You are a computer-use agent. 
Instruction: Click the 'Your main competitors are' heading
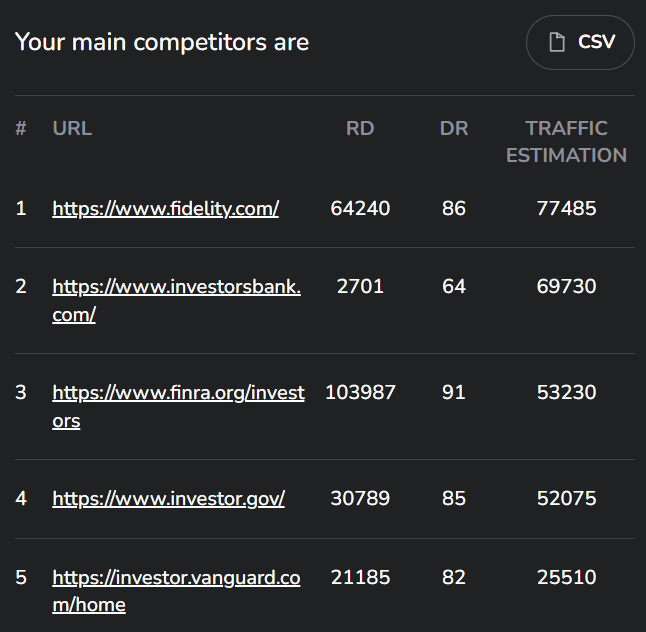pos(162,42)
